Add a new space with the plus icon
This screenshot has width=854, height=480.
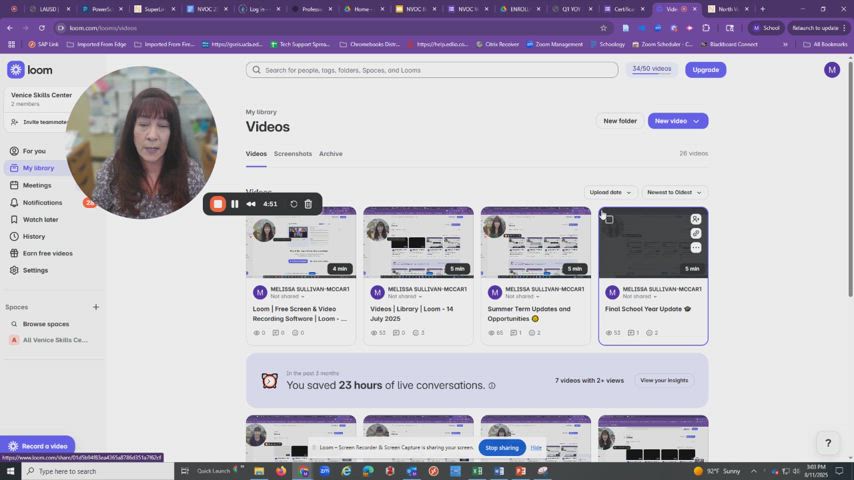[96, 307]
